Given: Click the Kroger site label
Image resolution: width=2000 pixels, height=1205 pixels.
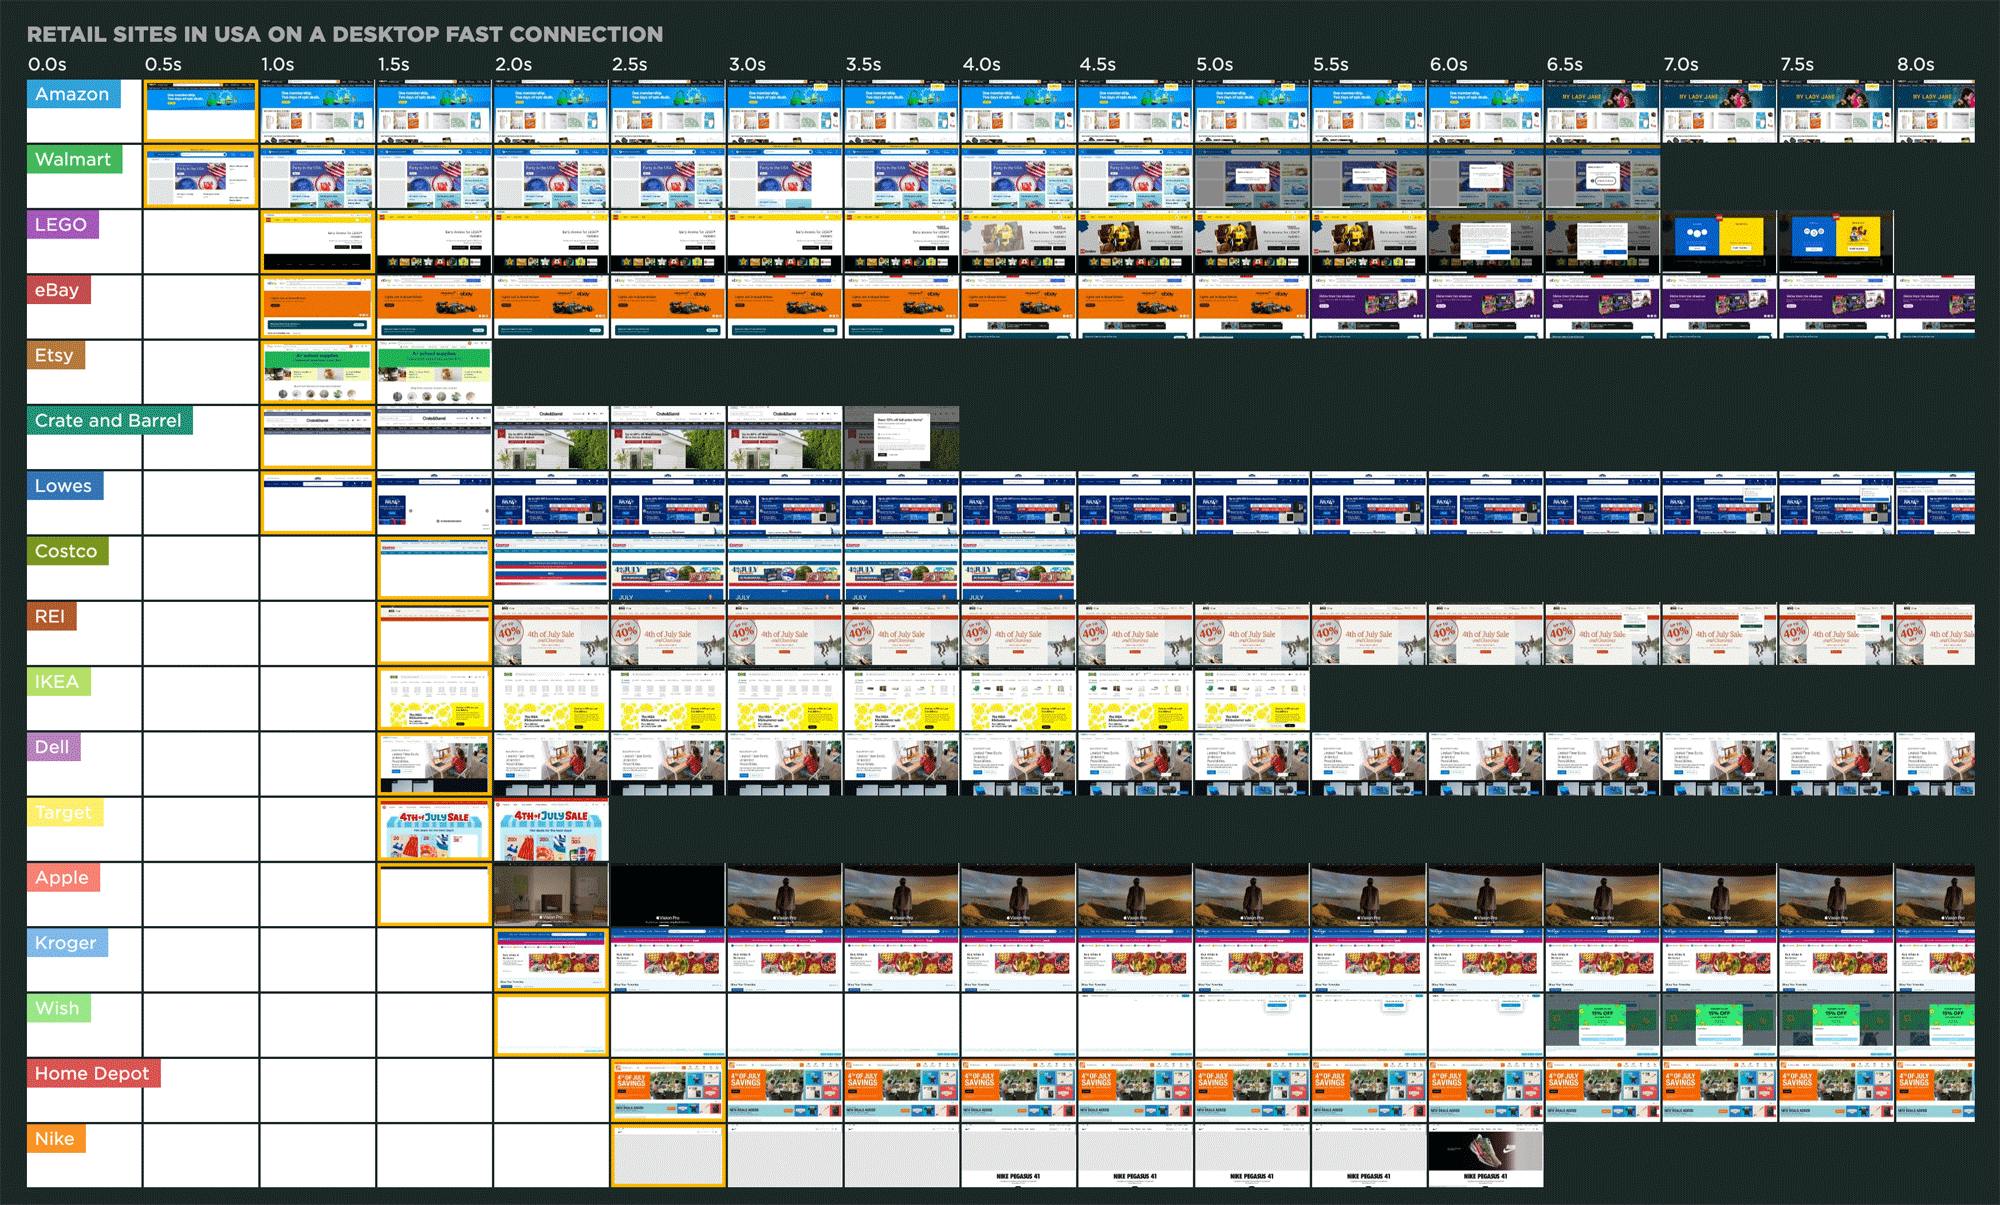Looking at the screenshot, I should [66, 943].
